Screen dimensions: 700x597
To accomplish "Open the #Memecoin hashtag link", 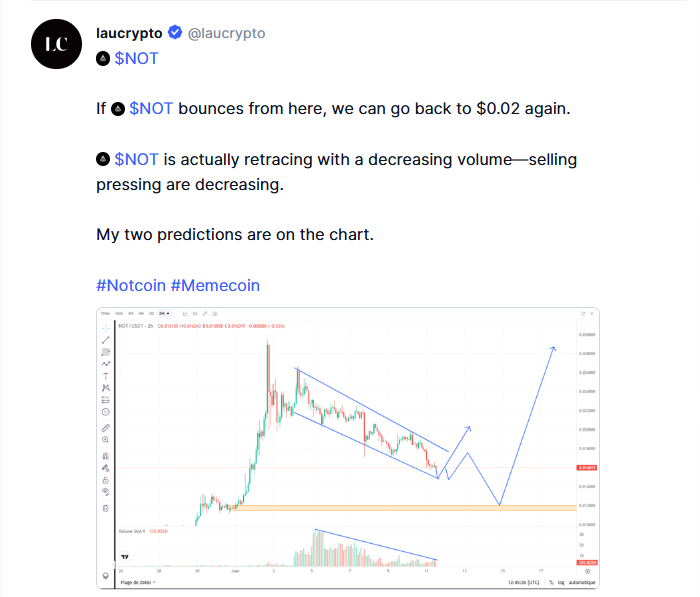I will (215, 285).
